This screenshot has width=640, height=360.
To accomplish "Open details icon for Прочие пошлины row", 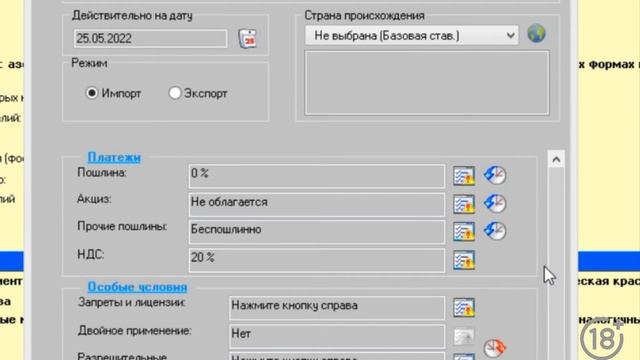I will (x=464, y=231).
